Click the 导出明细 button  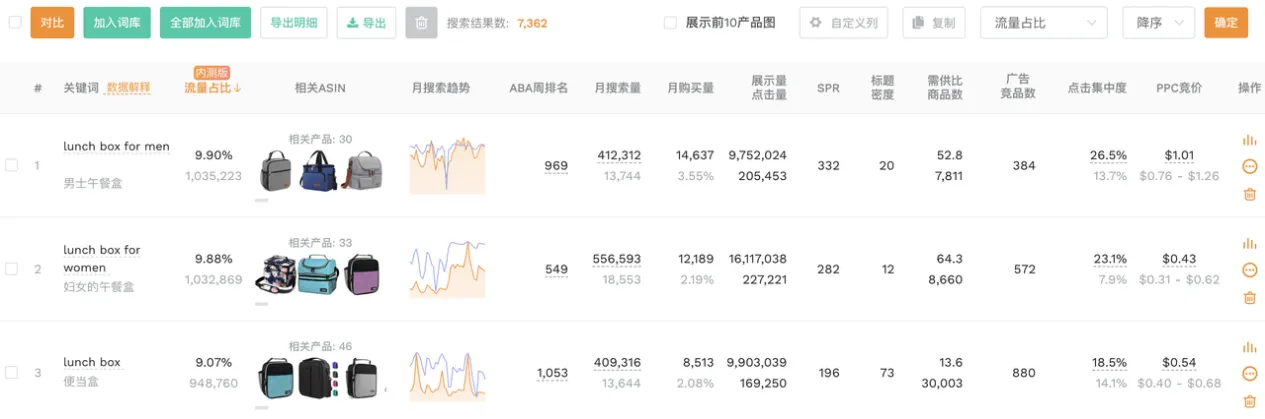point(293,22)
